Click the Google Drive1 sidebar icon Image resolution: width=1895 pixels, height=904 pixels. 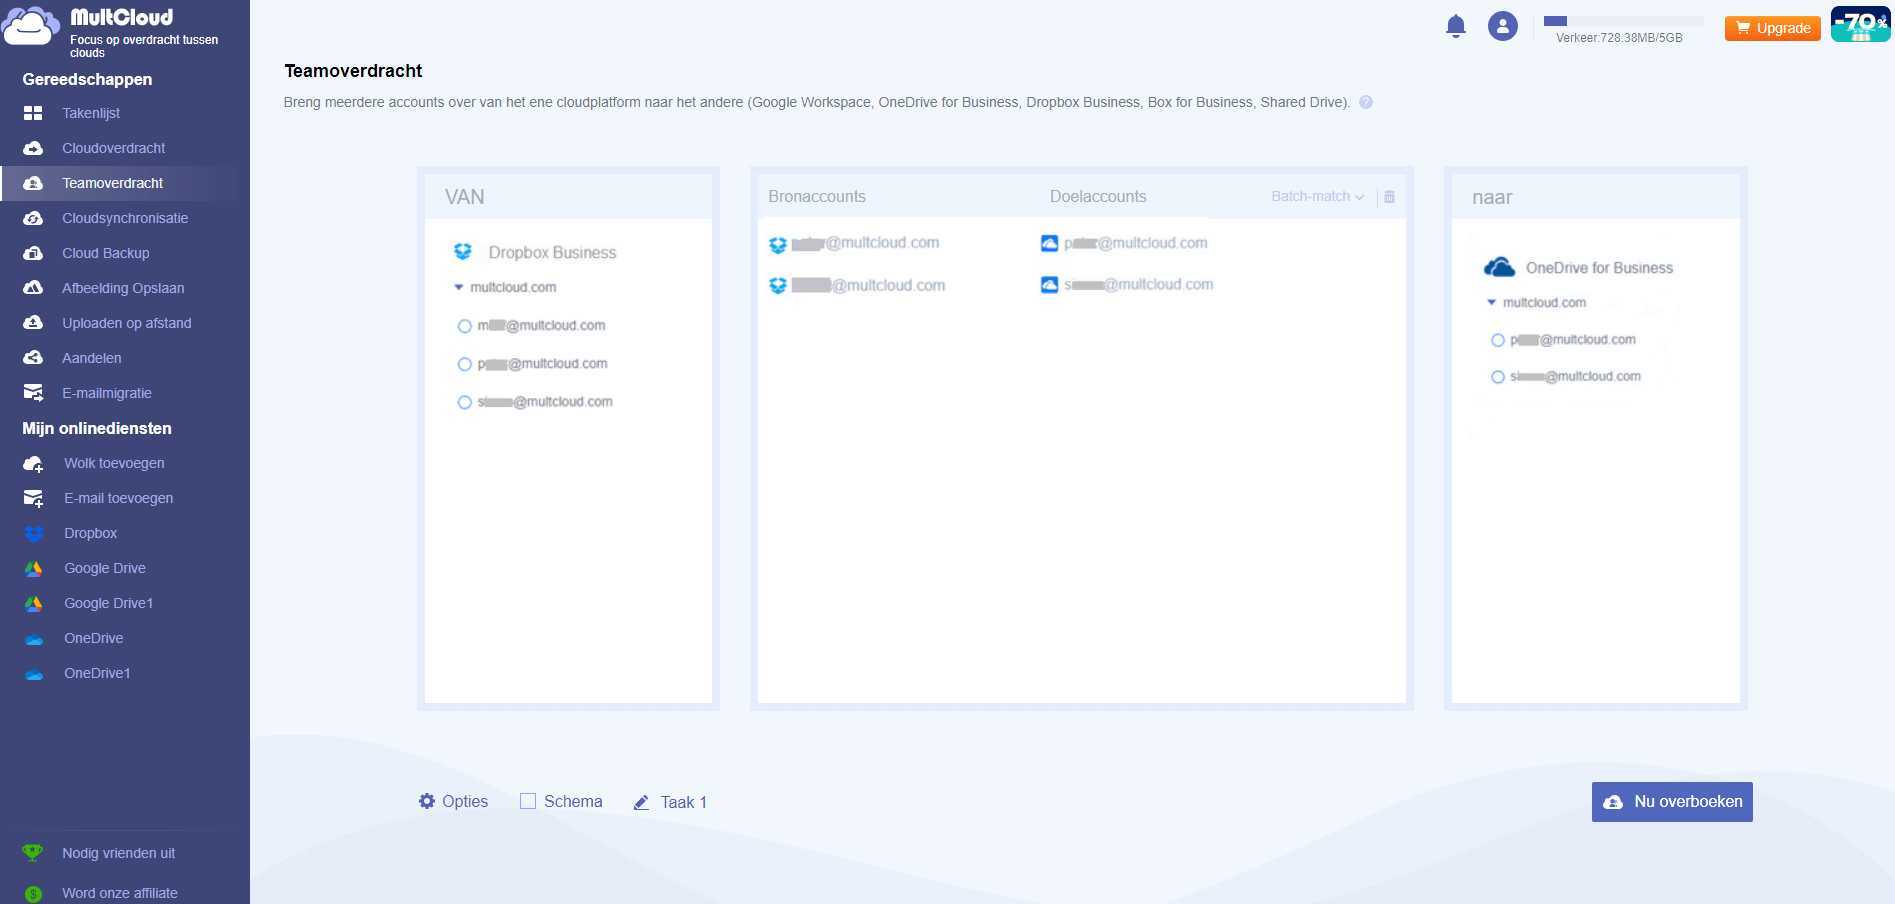click(x=34, y=604)
